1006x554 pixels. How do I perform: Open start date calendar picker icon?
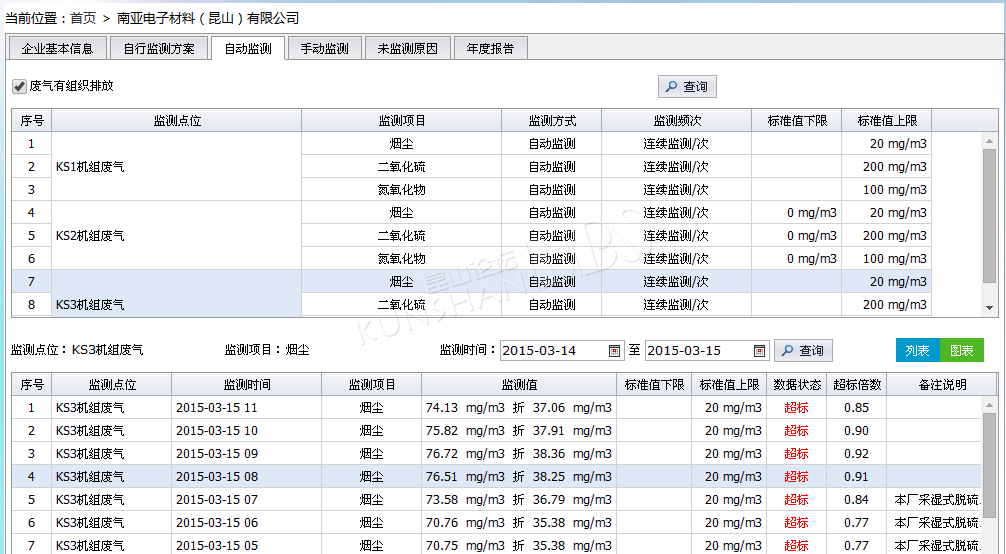point(615,351)
